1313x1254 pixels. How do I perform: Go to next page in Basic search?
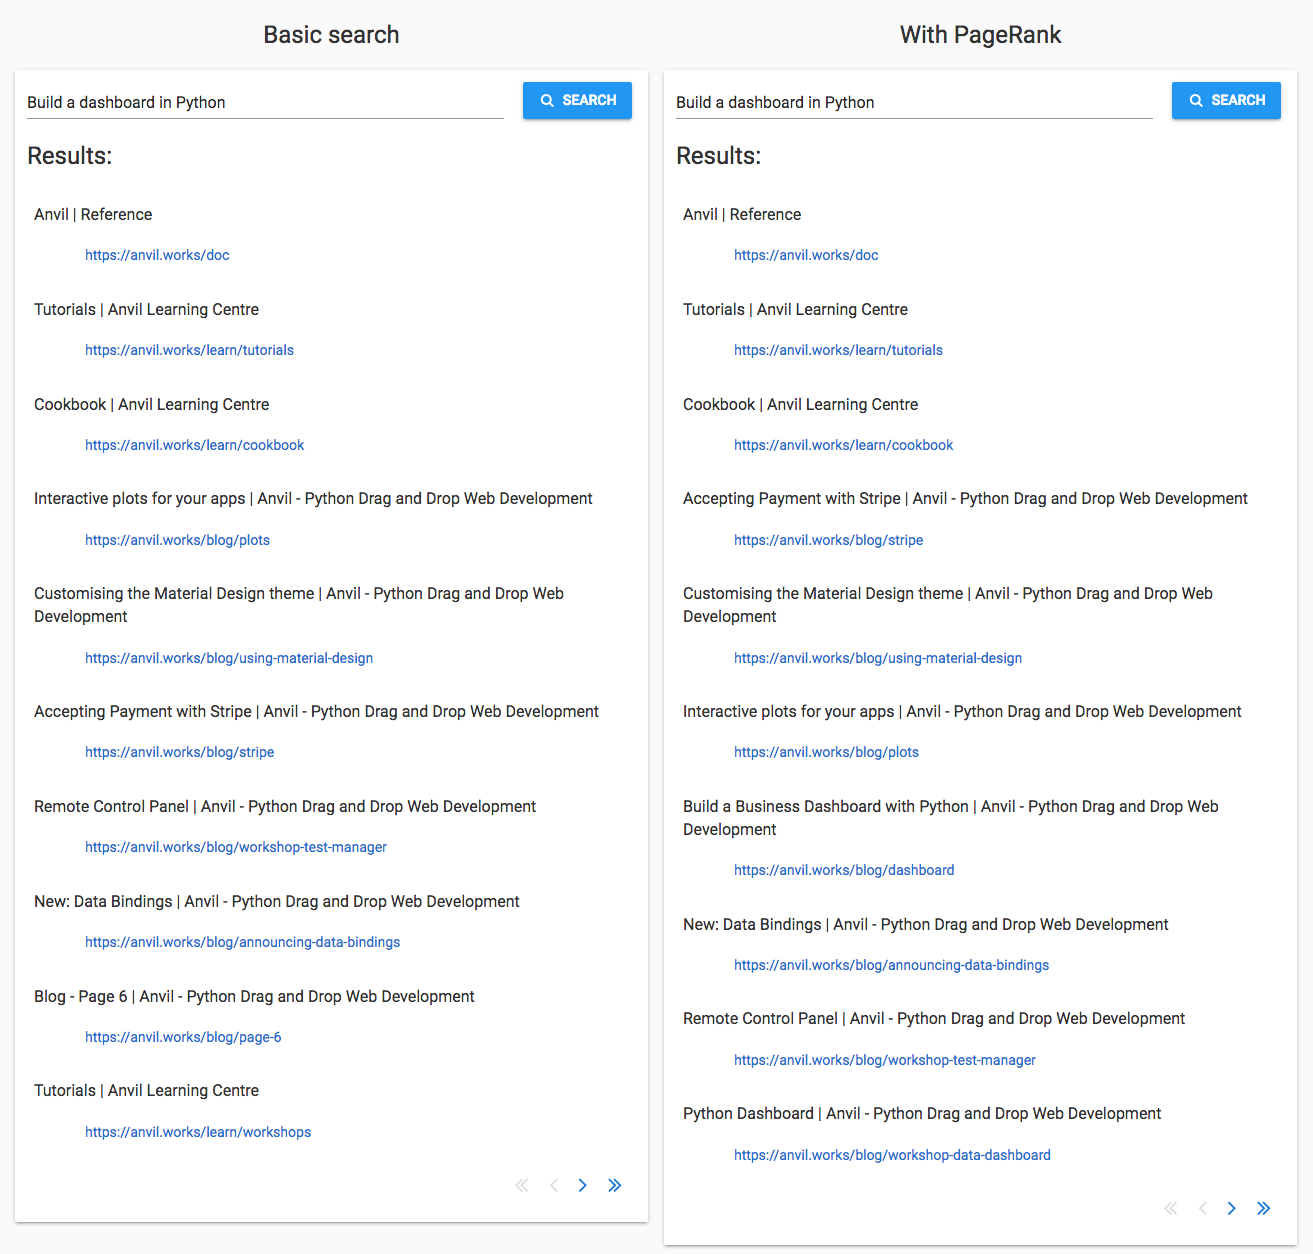point(582,1185)
